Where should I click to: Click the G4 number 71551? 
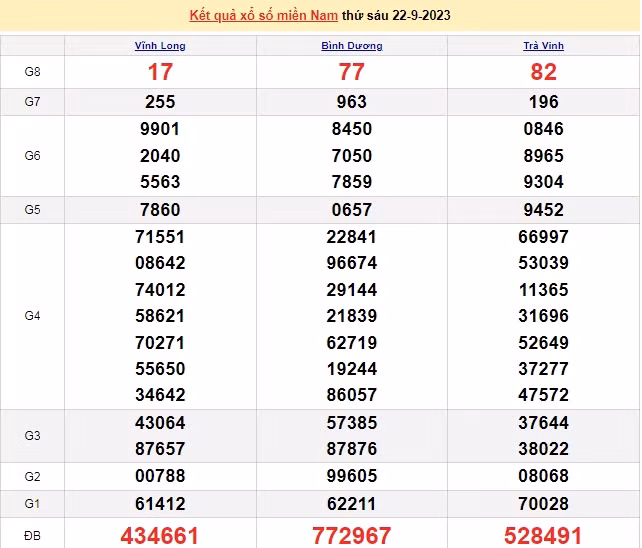pyautogui.click(x=160, y=237)
